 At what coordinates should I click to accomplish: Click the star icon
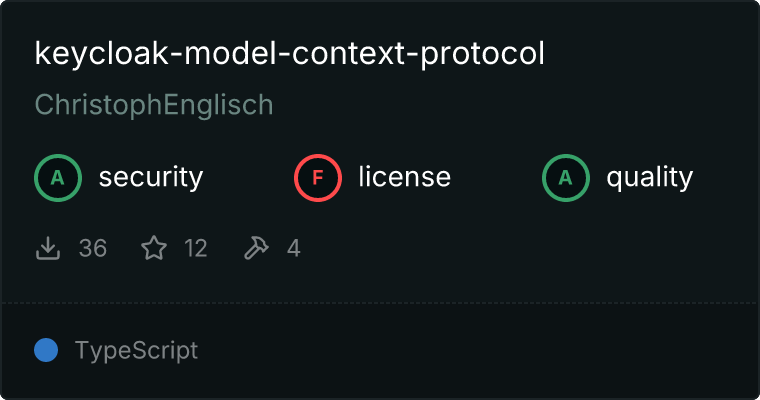154,248
